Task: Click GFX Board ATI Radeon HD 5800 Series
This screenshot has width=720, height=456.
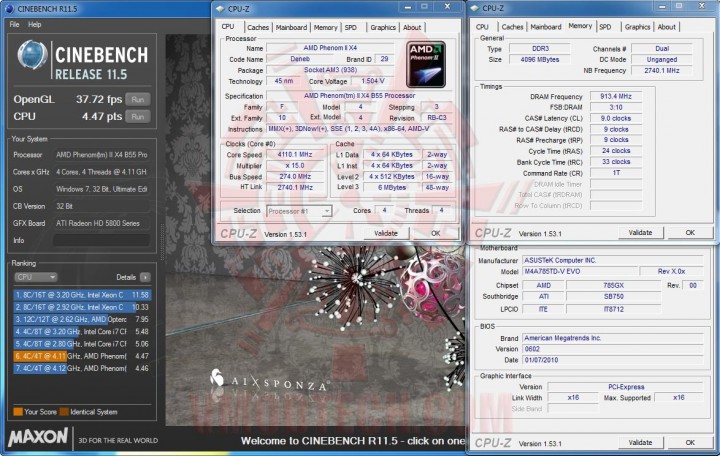Action: pos(101,223)
